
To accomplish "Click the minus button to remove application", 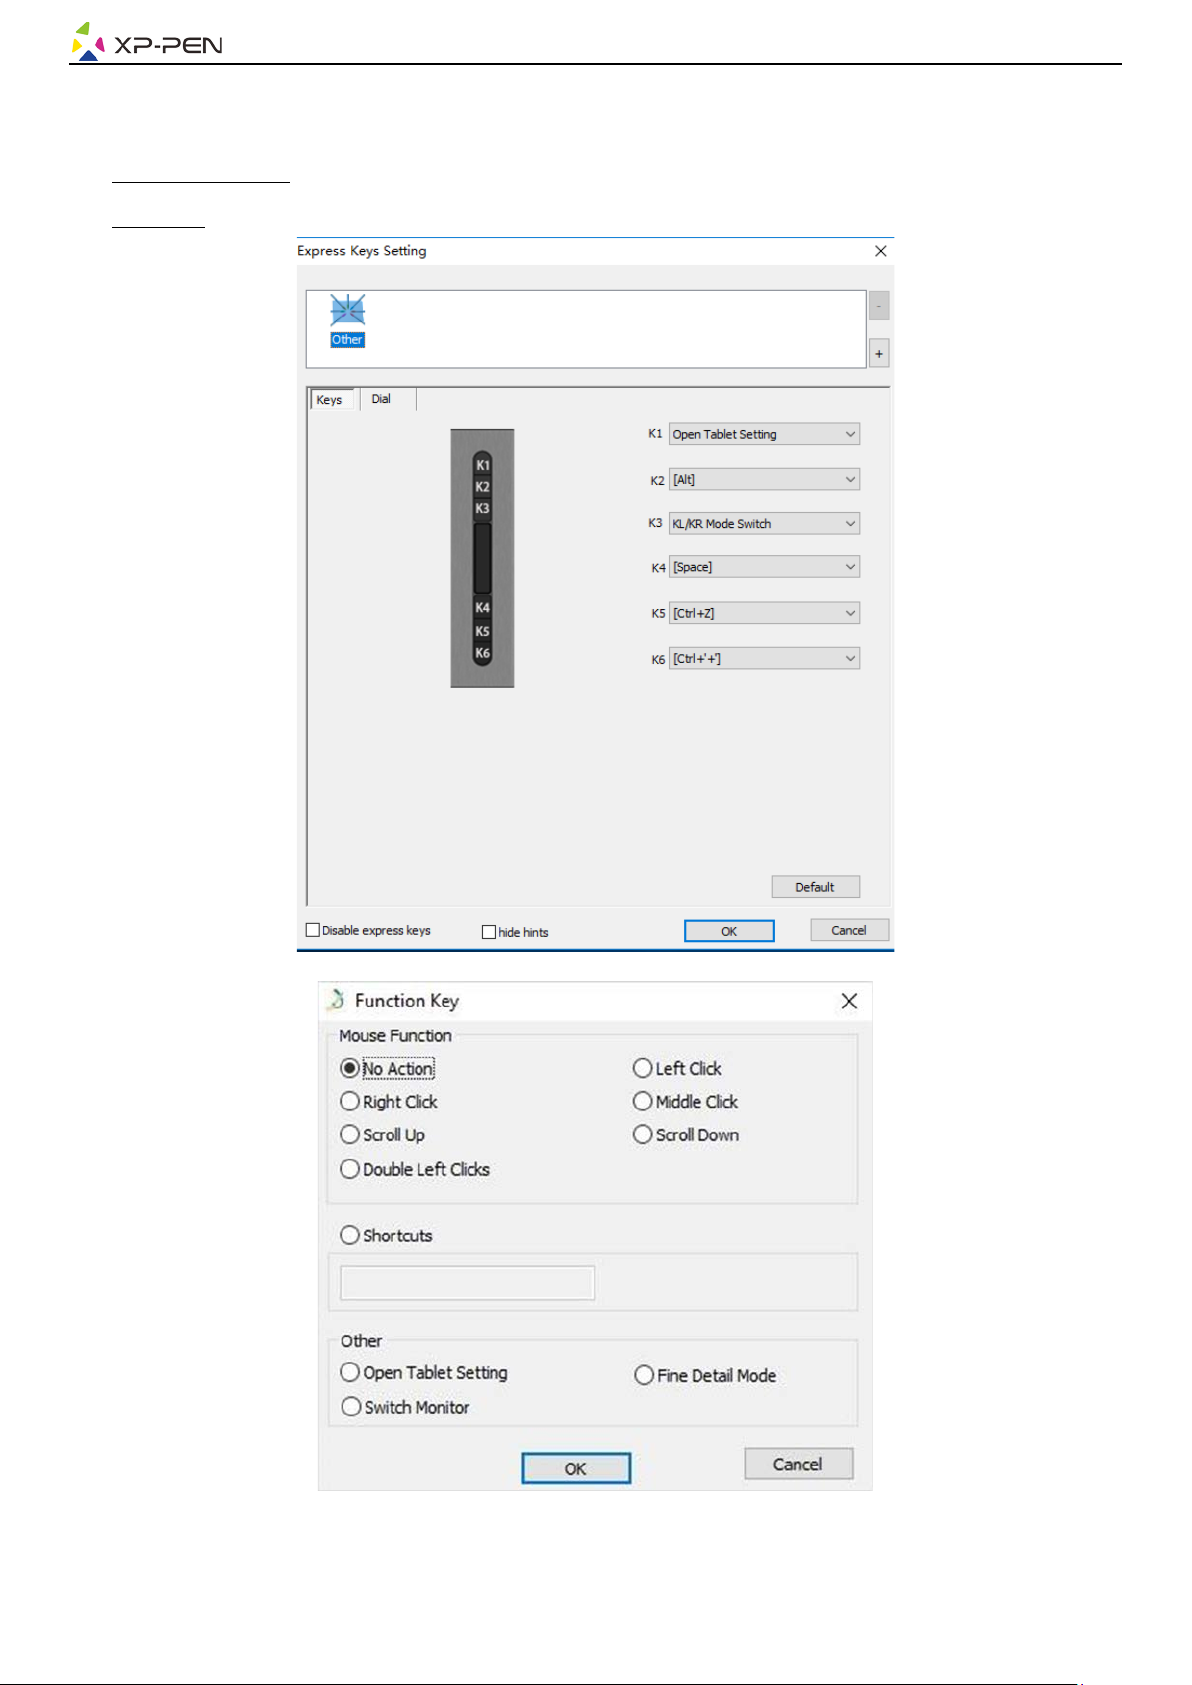I will [x=879, y=306].
